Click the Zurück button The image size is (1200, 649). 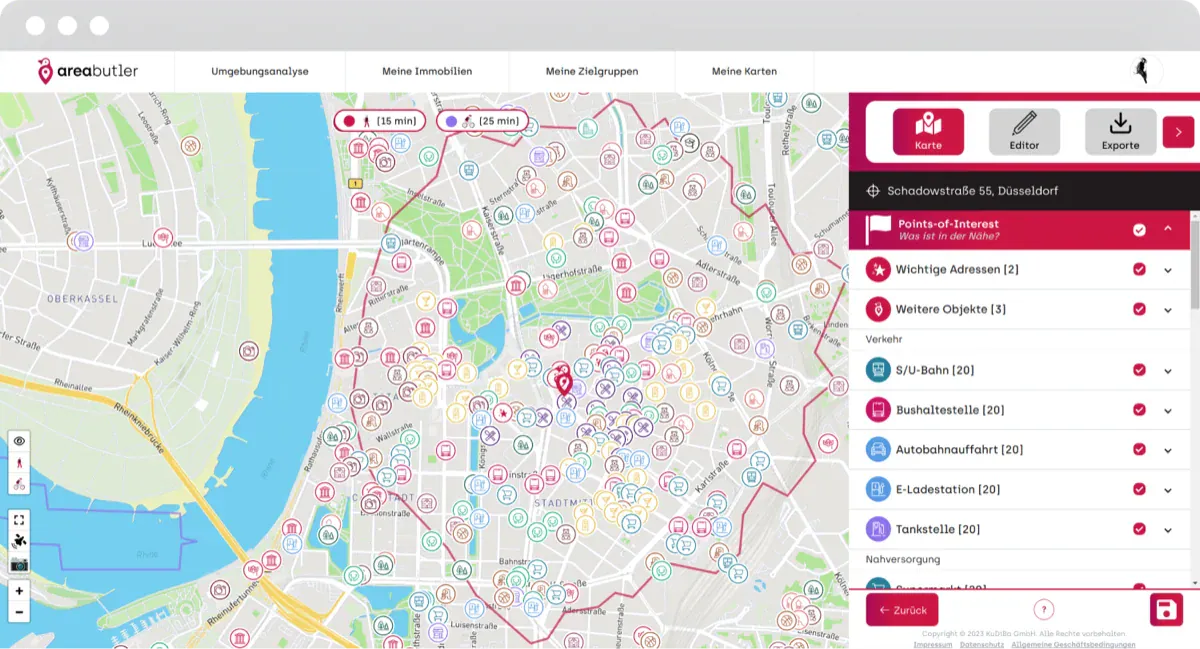pos(902,610)
